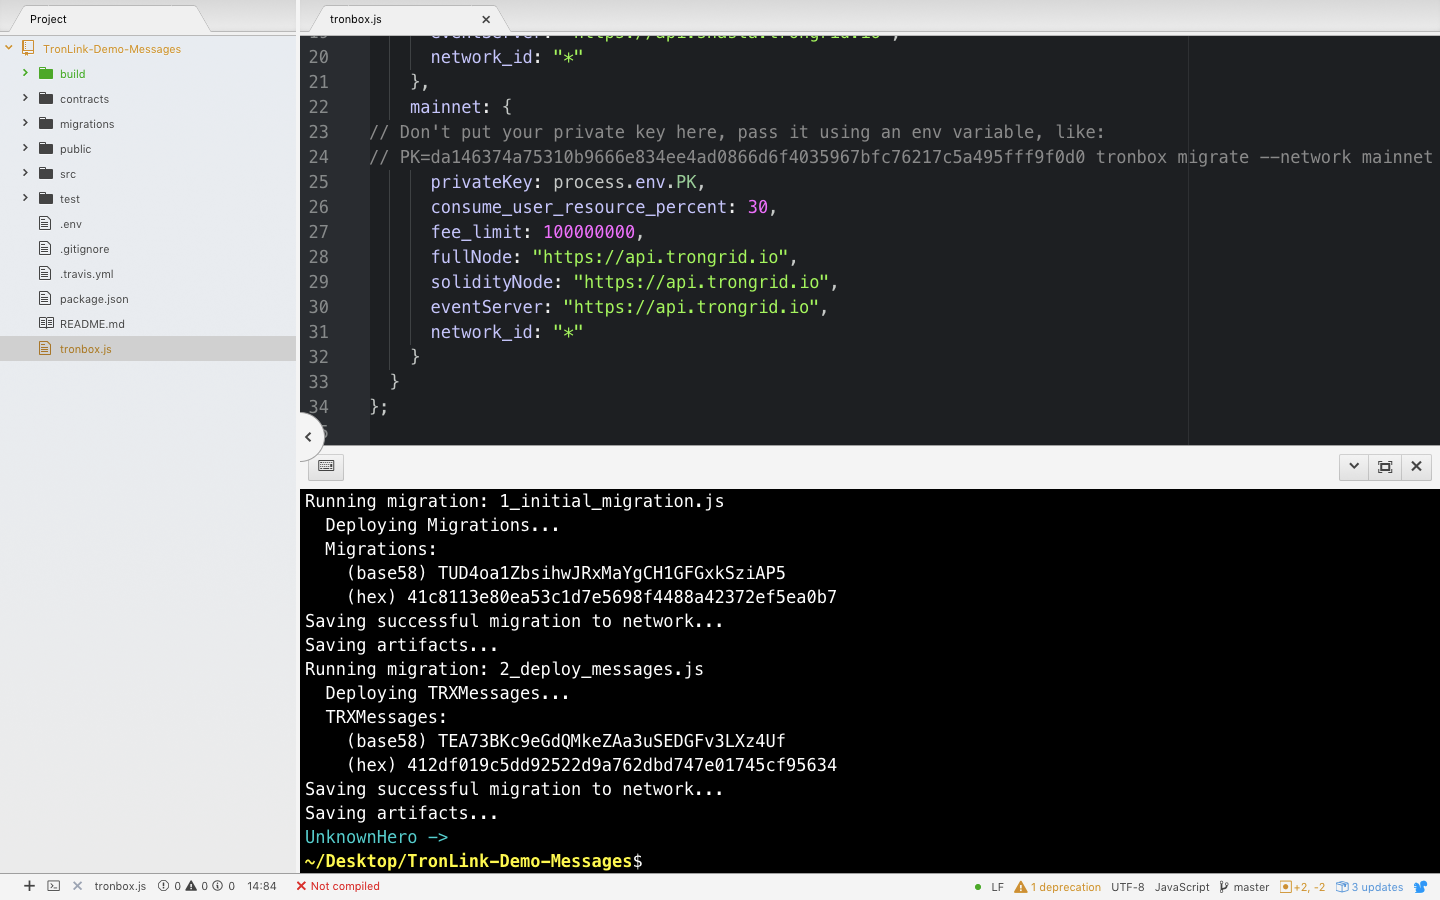The image size is (1440, 900).
Task: Close the tronbox.js tab
Action: 486,19
